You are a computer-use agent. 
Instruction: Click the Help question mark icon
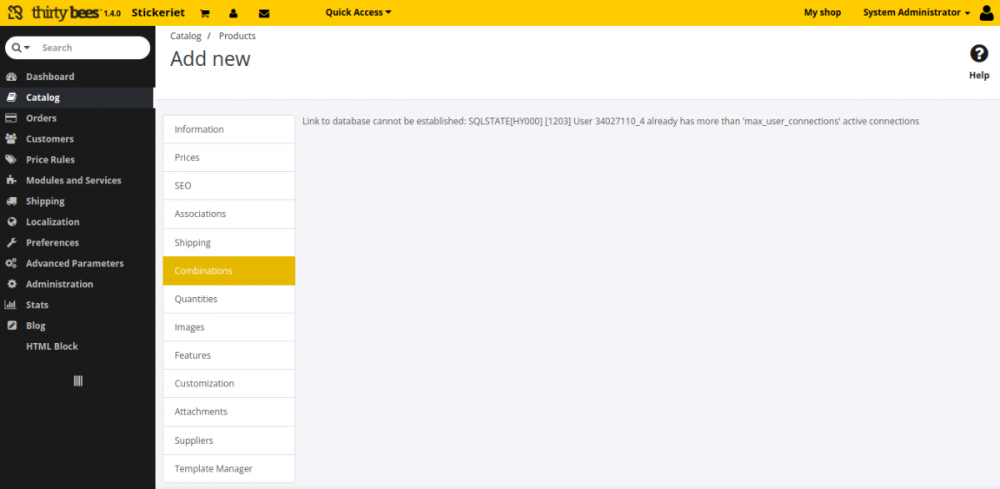pyautogui.click(x=979, y=54)
